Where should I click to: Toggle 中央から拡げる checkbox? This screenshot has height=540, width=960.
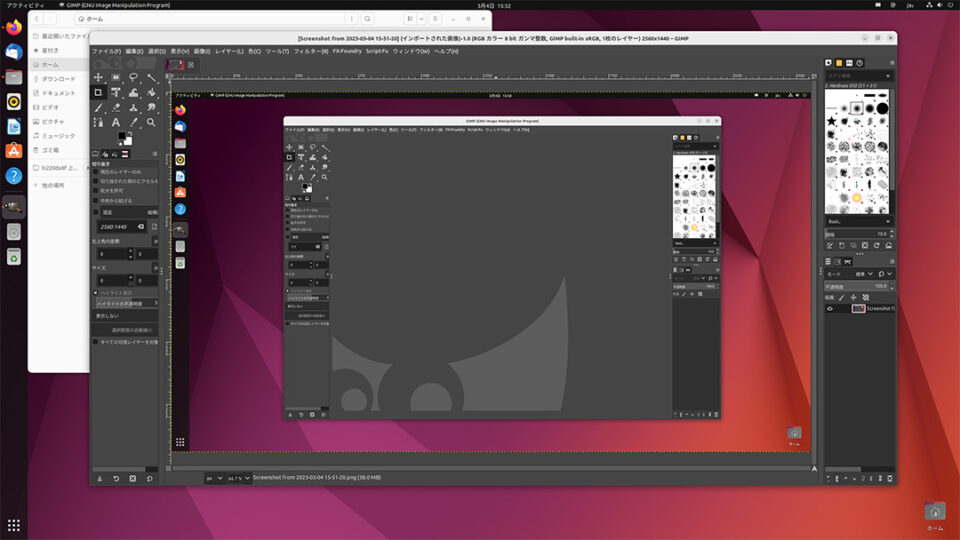pyautogui.click(x=96, y=201)
